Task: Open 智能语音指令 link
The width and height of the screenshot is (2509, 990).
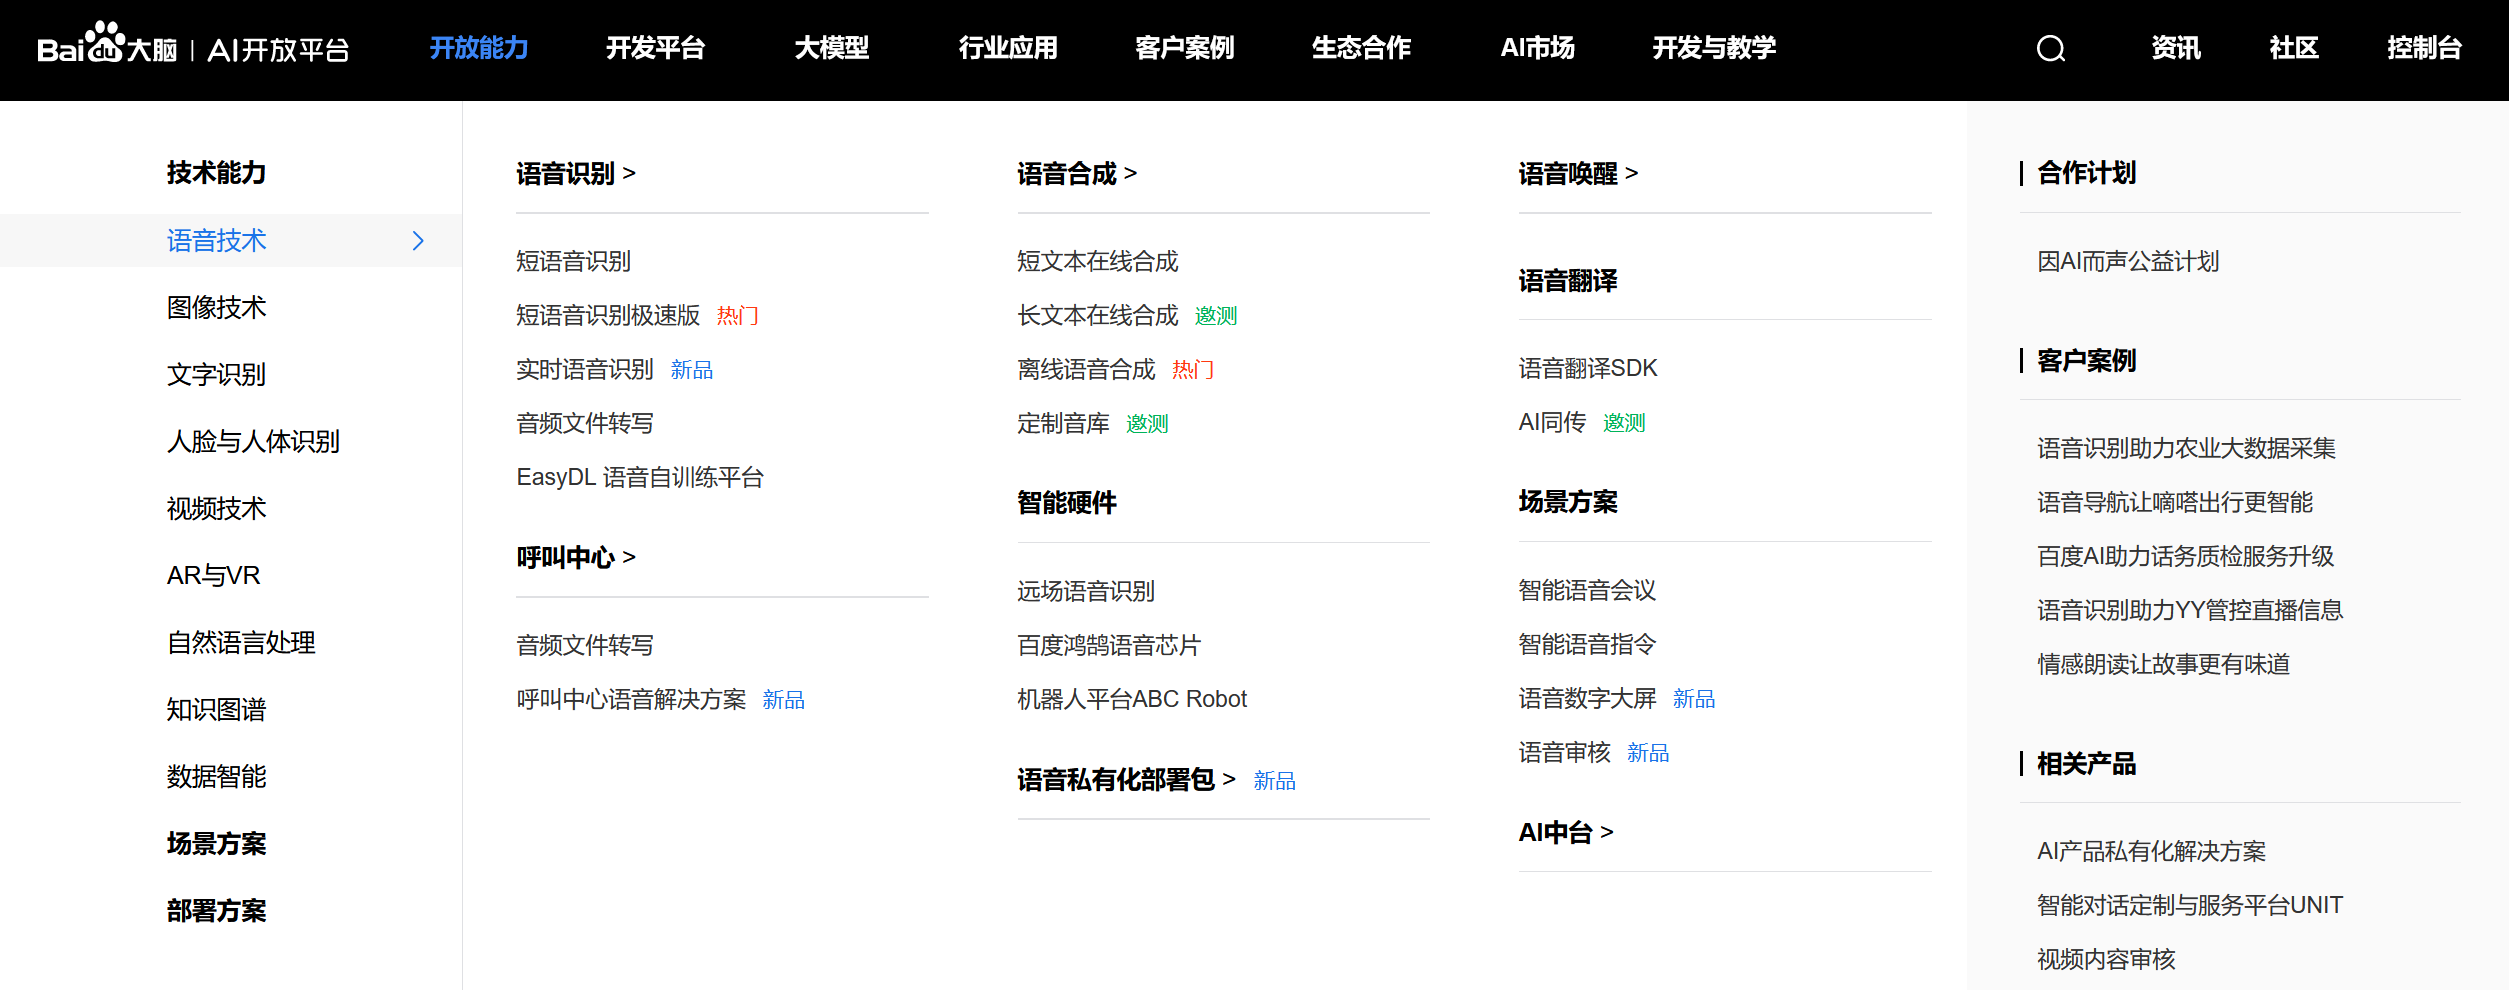Action: point(1587,645)
